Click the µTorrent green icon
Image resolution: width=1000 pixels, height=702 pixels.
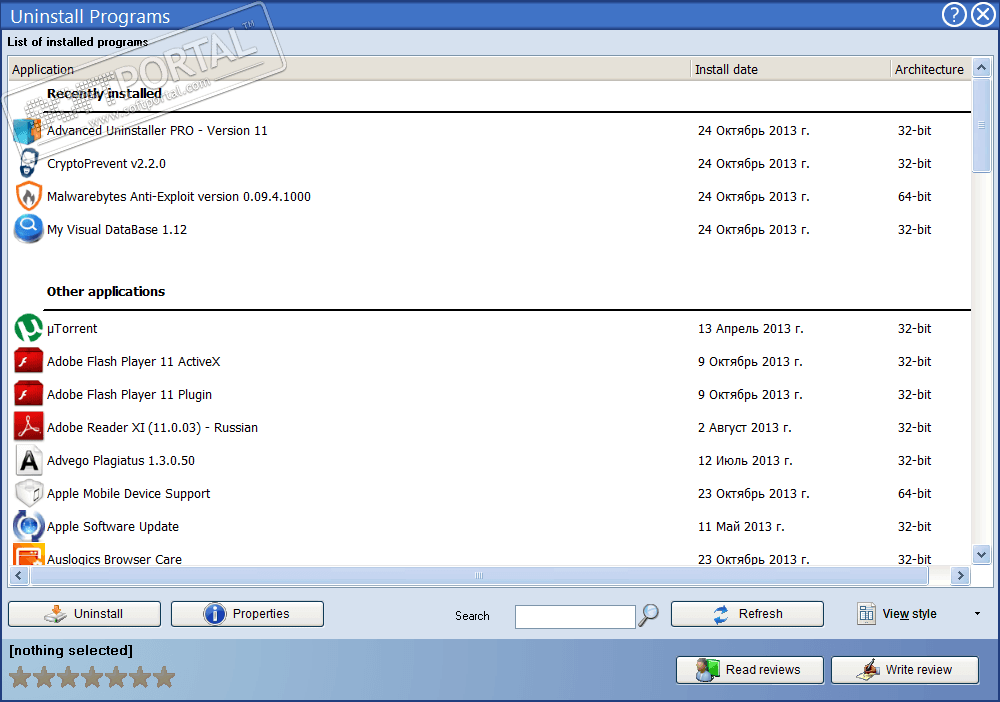(28, 328)
